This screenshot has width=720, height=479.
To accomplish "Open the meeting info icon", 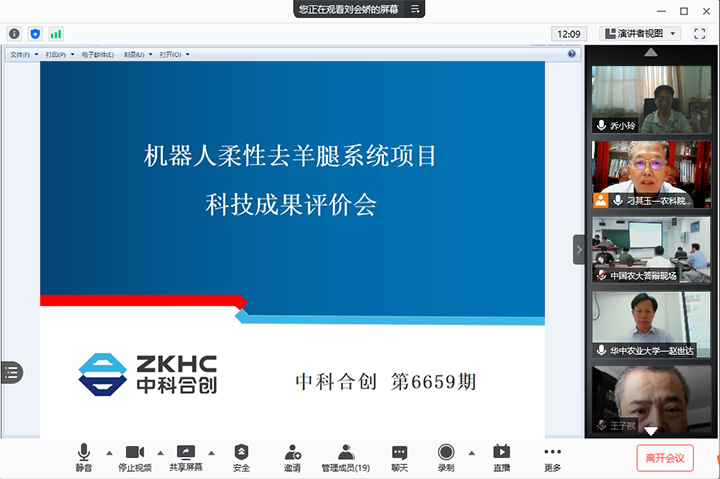I will tap(14, 34).
